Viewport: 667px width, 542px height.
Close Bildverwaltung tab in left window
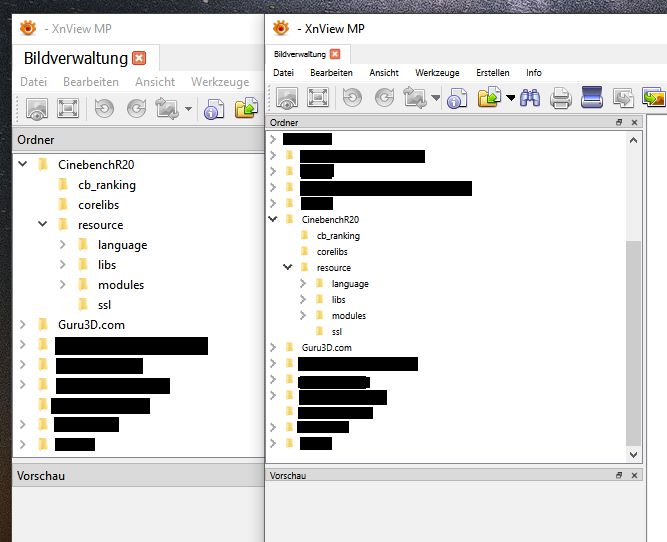pyautogui.click(x=139, y=58)
